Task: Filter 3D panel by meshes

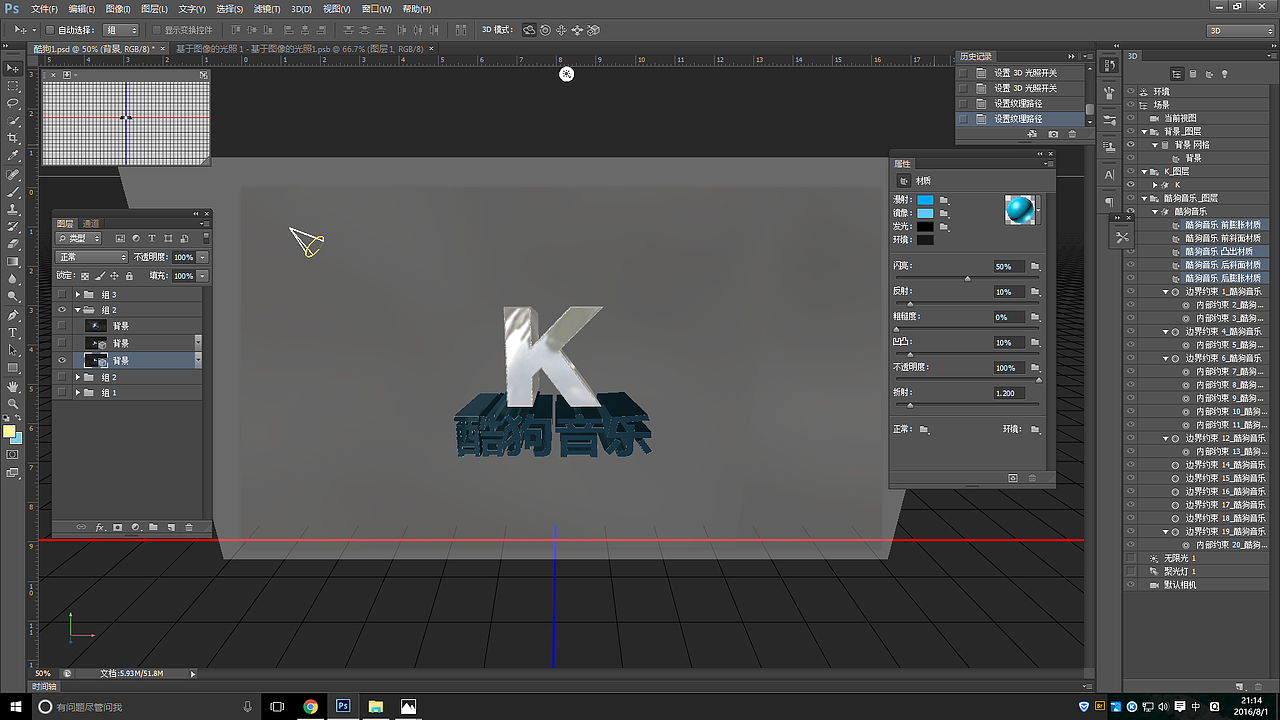Action: click(x=1193, y=74)
